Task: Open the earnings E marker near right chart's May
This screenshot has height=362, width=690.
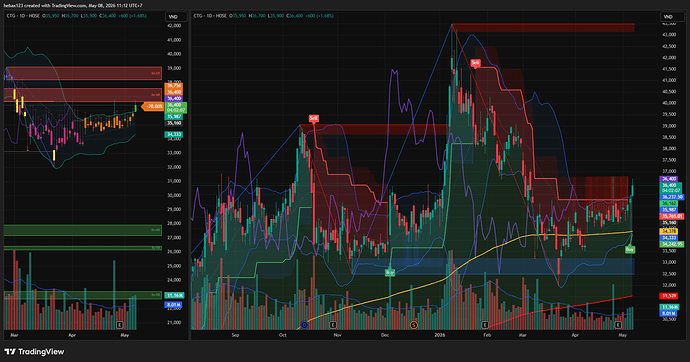Action: click(x=618, y=325)
